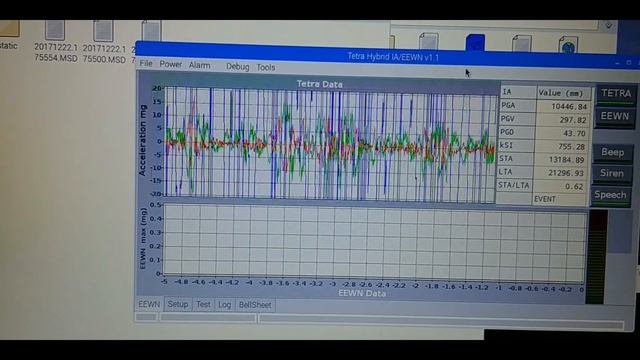Click the kSI row label

coord(516,146)
